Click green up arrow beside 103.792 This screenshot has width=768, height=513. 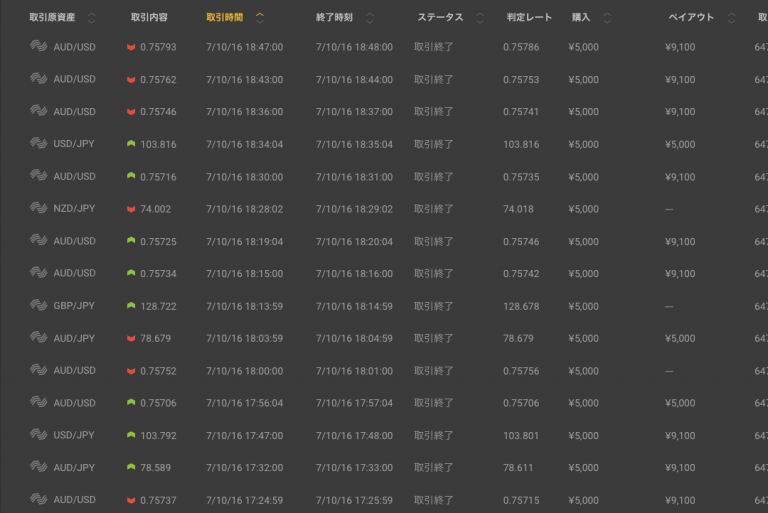(x=131, y=435)
